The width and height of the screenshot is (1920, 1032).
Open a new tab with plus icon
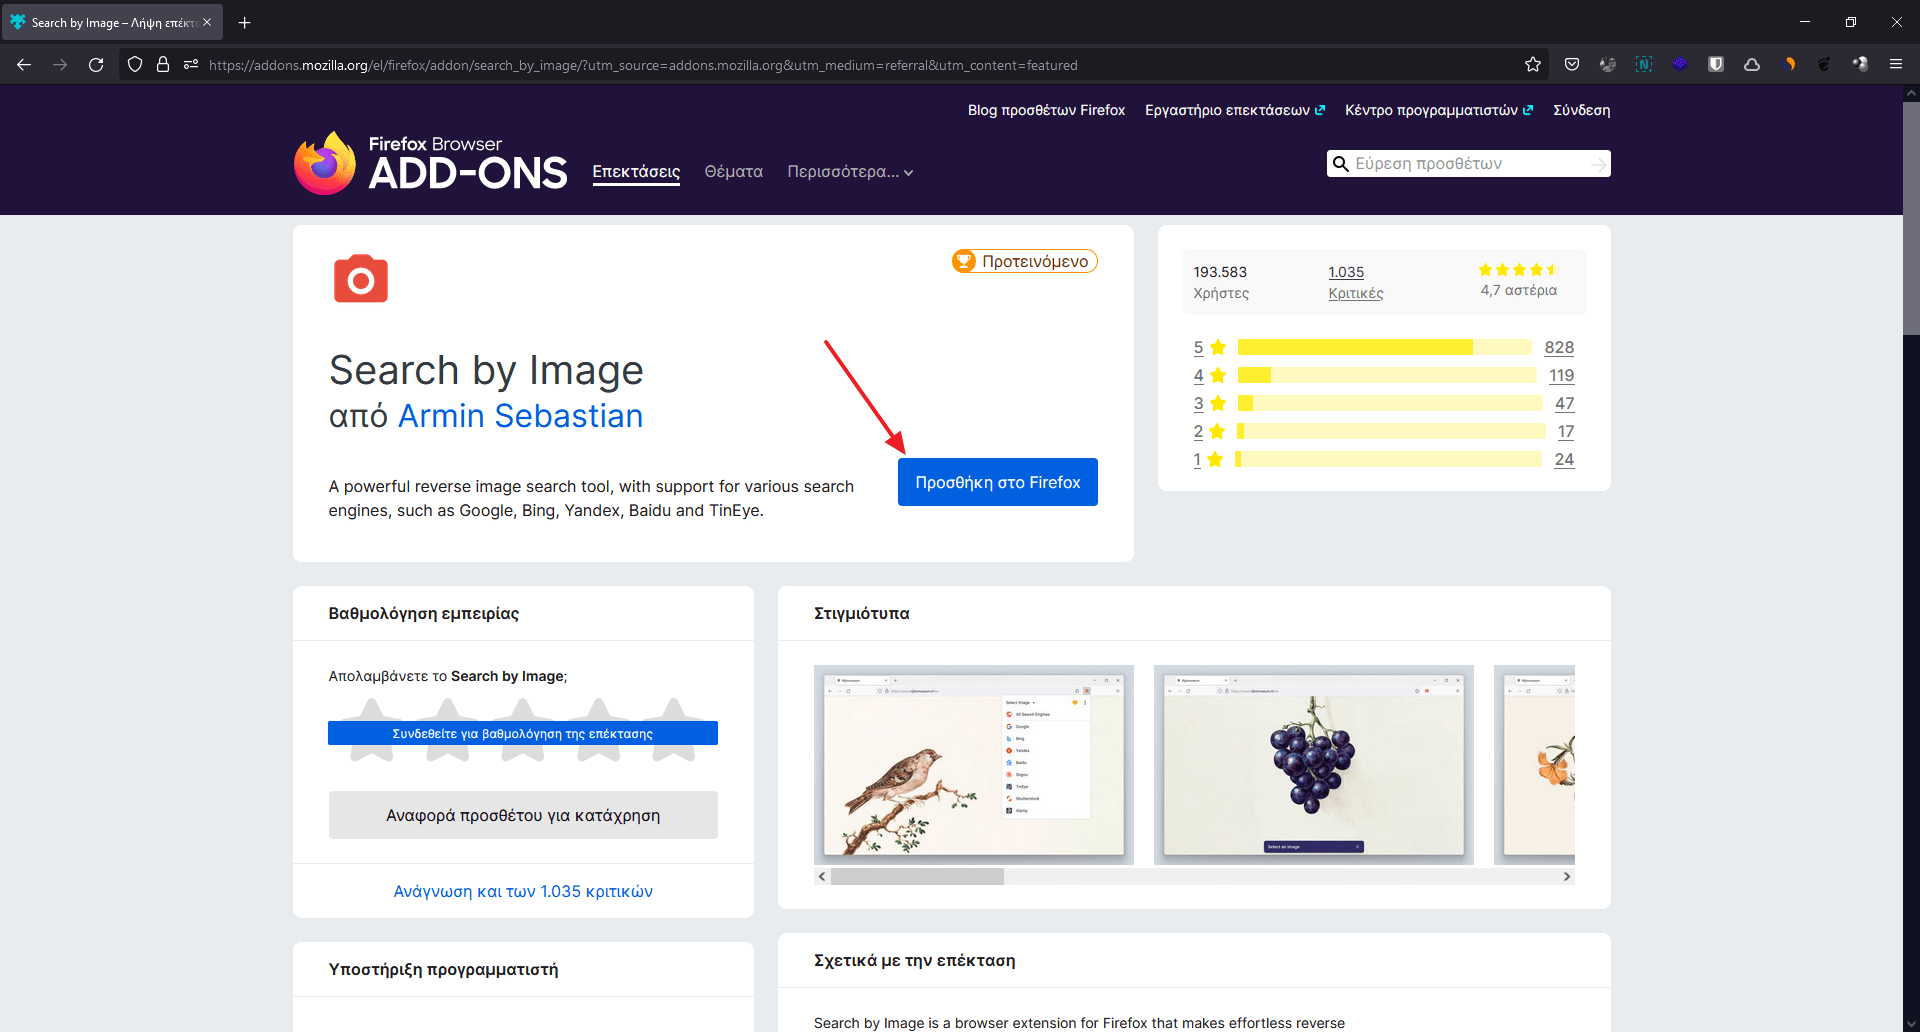[245, 22]
